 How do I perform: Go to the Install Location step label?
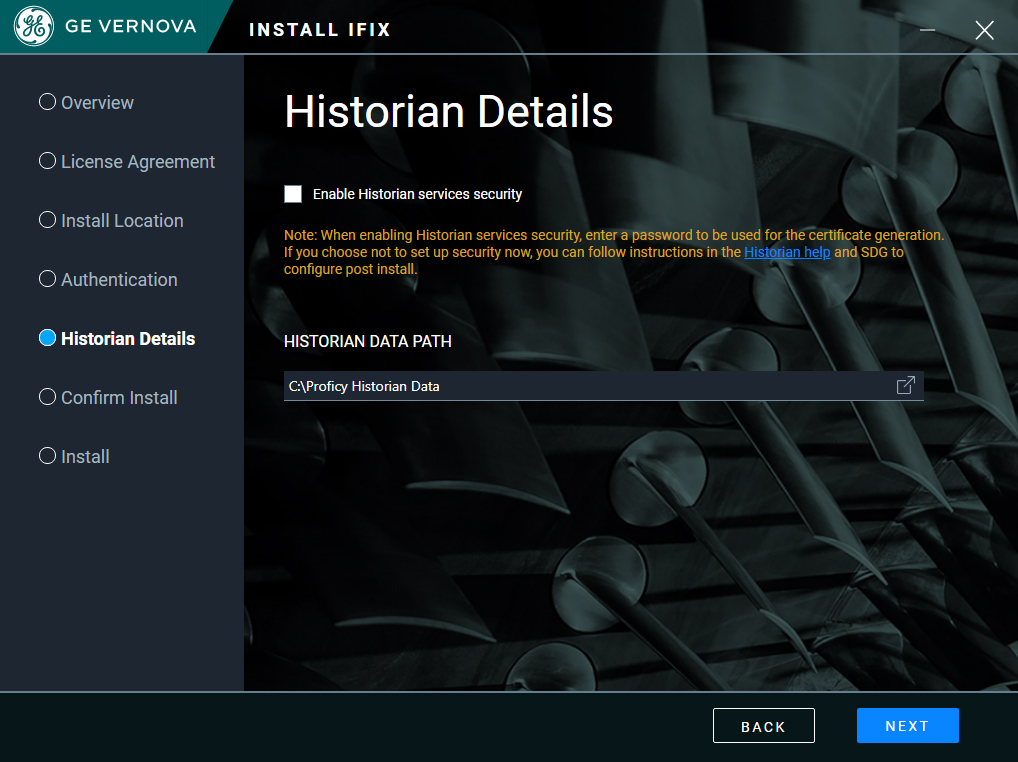tap(122, 221)
